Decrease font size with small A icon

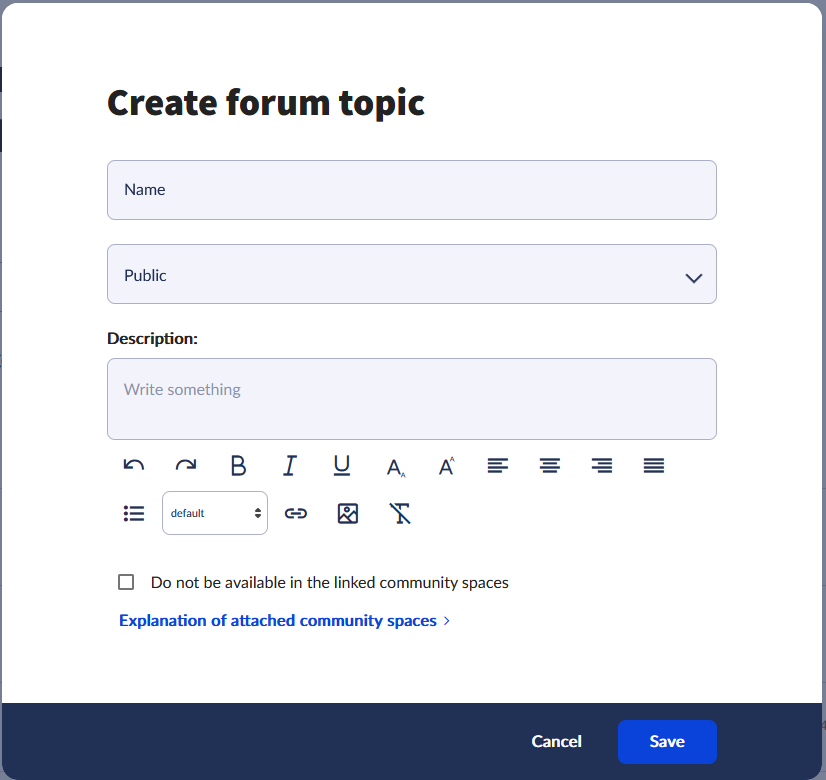pyautogui.click(x=395, y=467)
